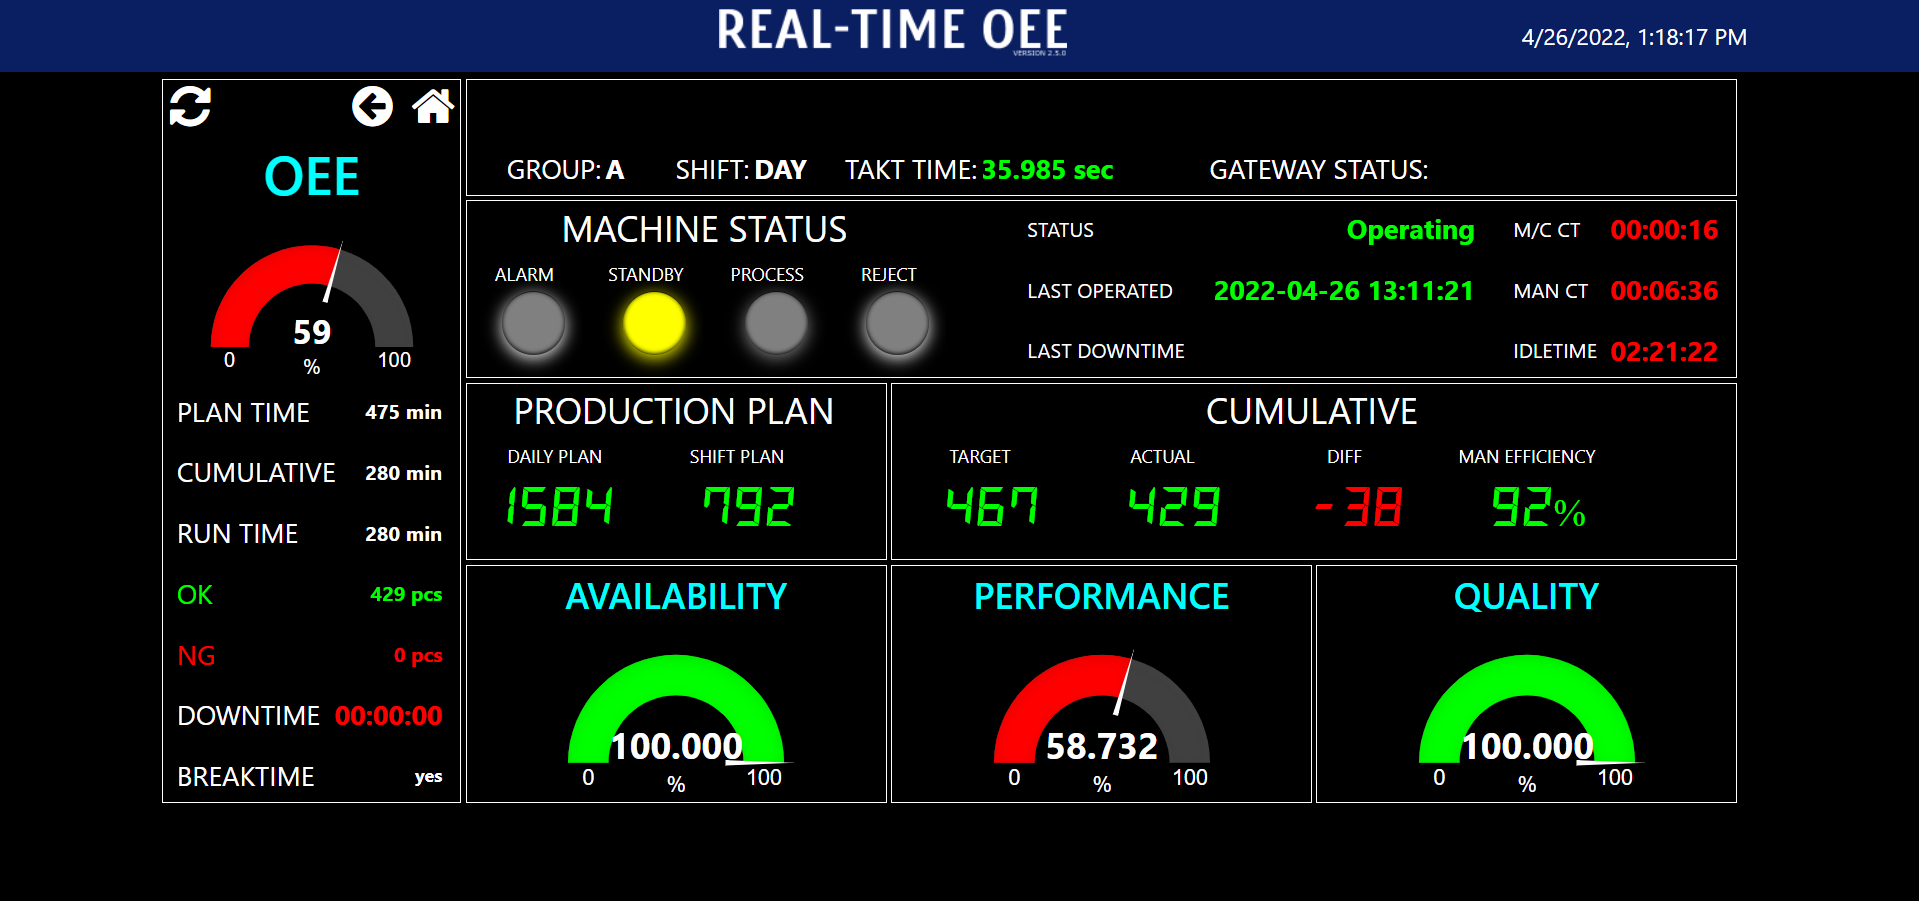This screenshot has width=1919, height=901.
Task: Click the cumulative Actual value 429
Action: 1174,506
